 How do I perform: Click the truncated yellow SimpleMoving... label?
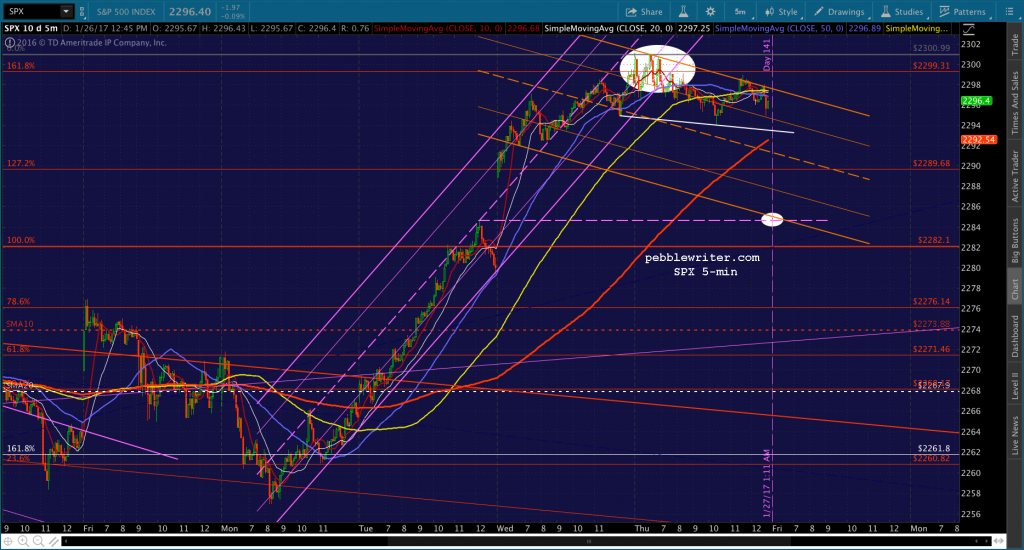pyautogui.click(x=916, y=28)
